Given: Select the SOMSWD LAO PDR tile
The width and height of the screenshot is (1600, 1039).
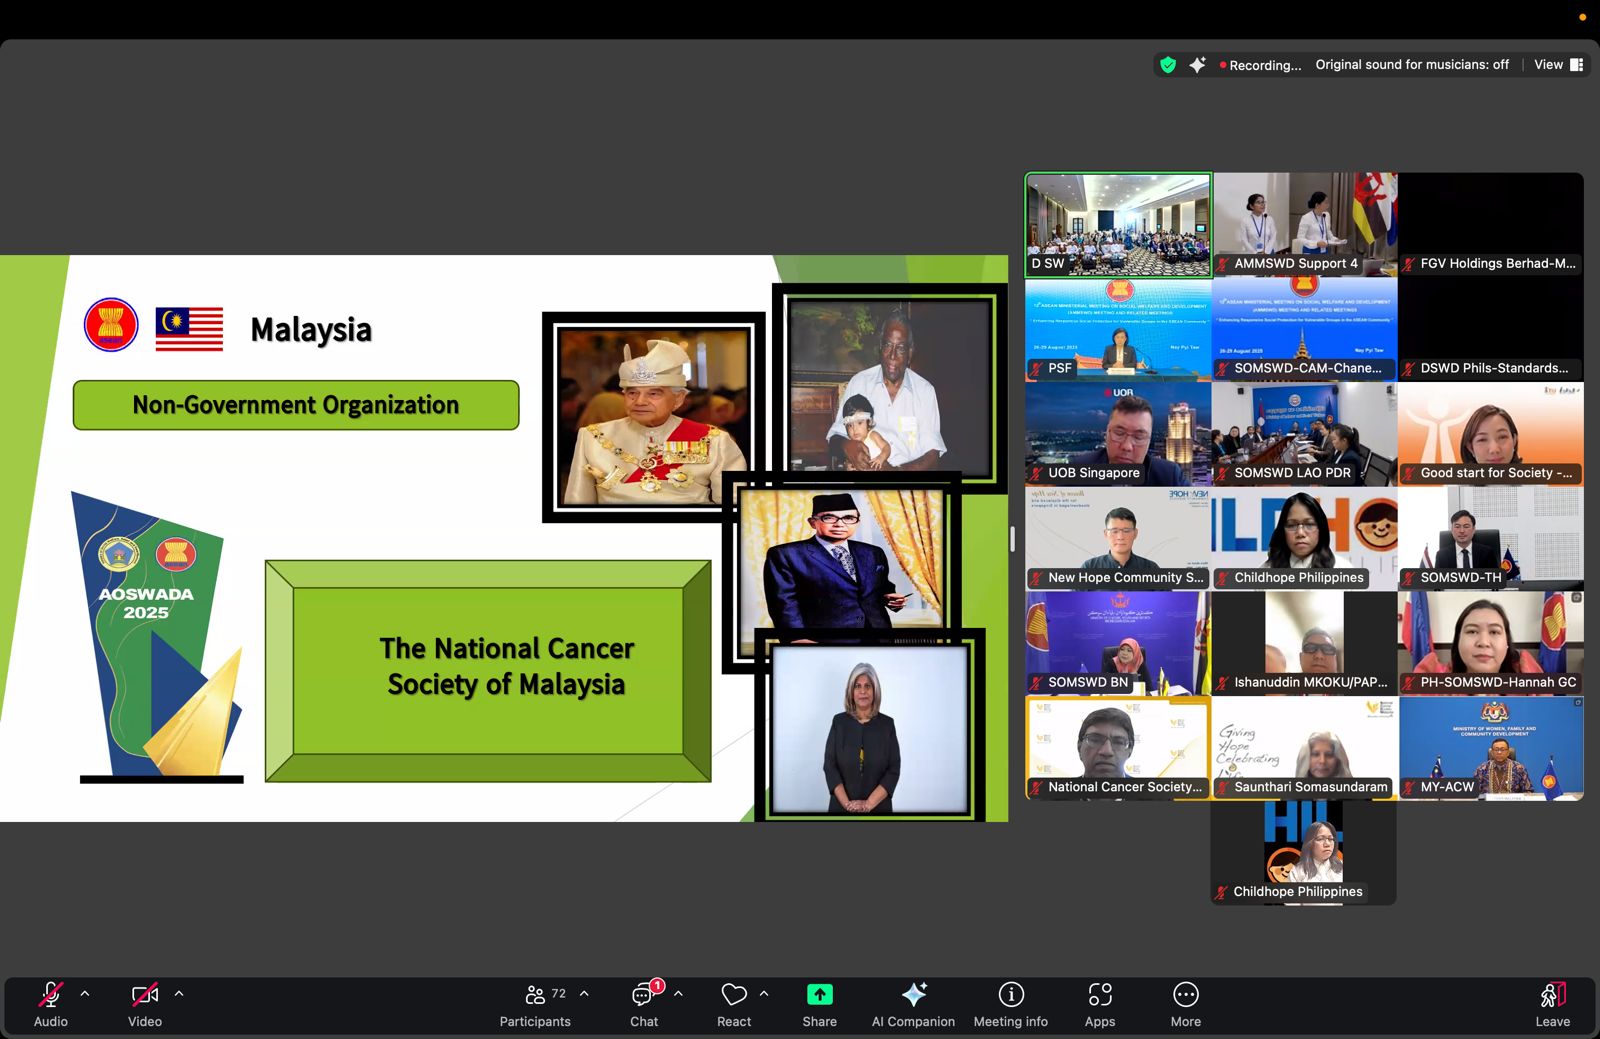Looking at the screenshot, I should [1304, 434].
